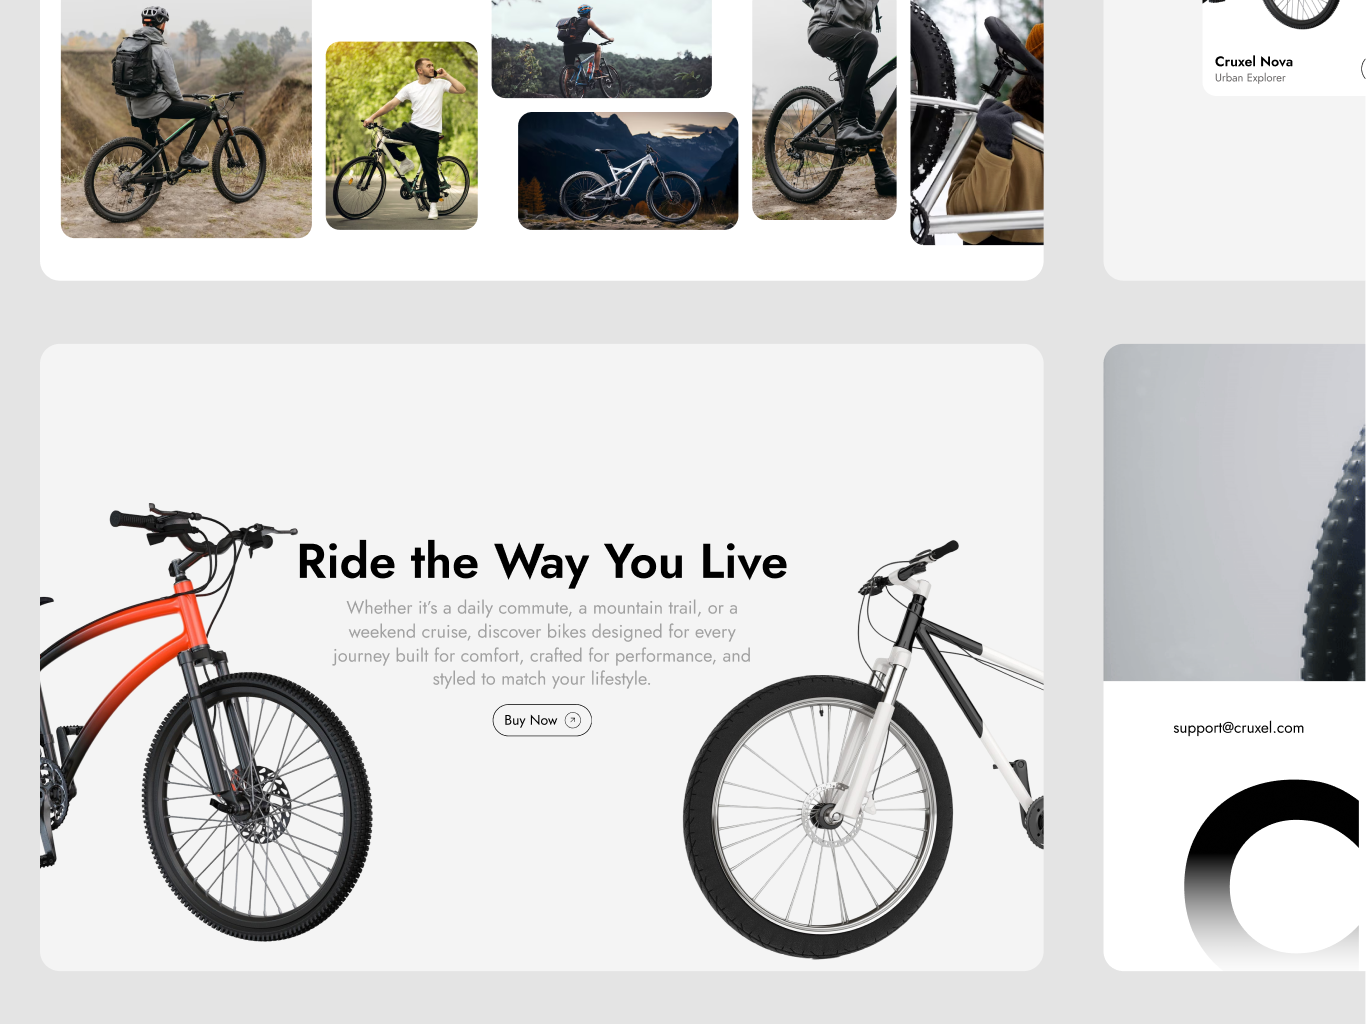Click the orange mountain bike image
This screenshot has width=1366, height=1024.
(x=206, y=722)
